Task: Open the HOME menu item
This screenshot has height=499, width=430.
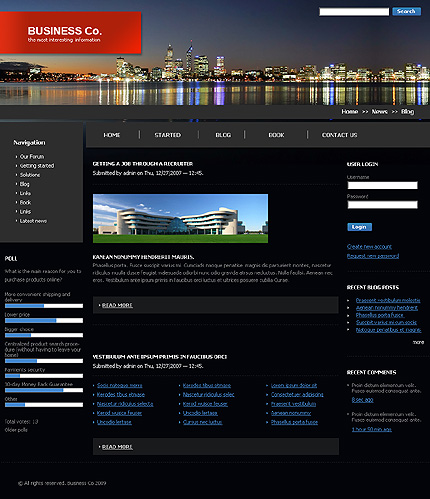Action: pyautogui.click(x=112, y=135)
